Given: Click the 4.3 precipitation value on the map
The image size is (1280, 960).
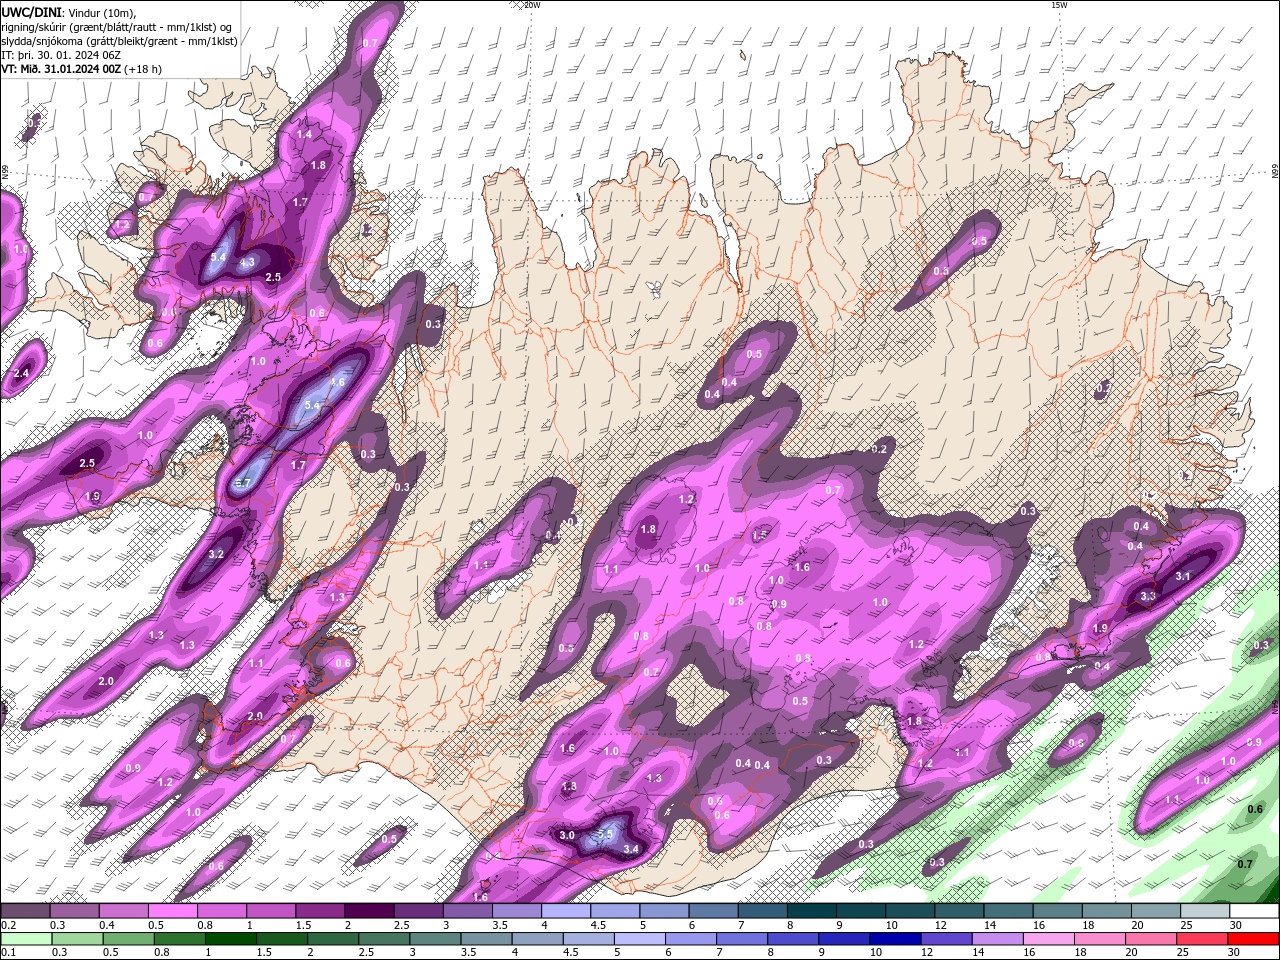Looking at the screenshot, I should (x=248, y=262).
